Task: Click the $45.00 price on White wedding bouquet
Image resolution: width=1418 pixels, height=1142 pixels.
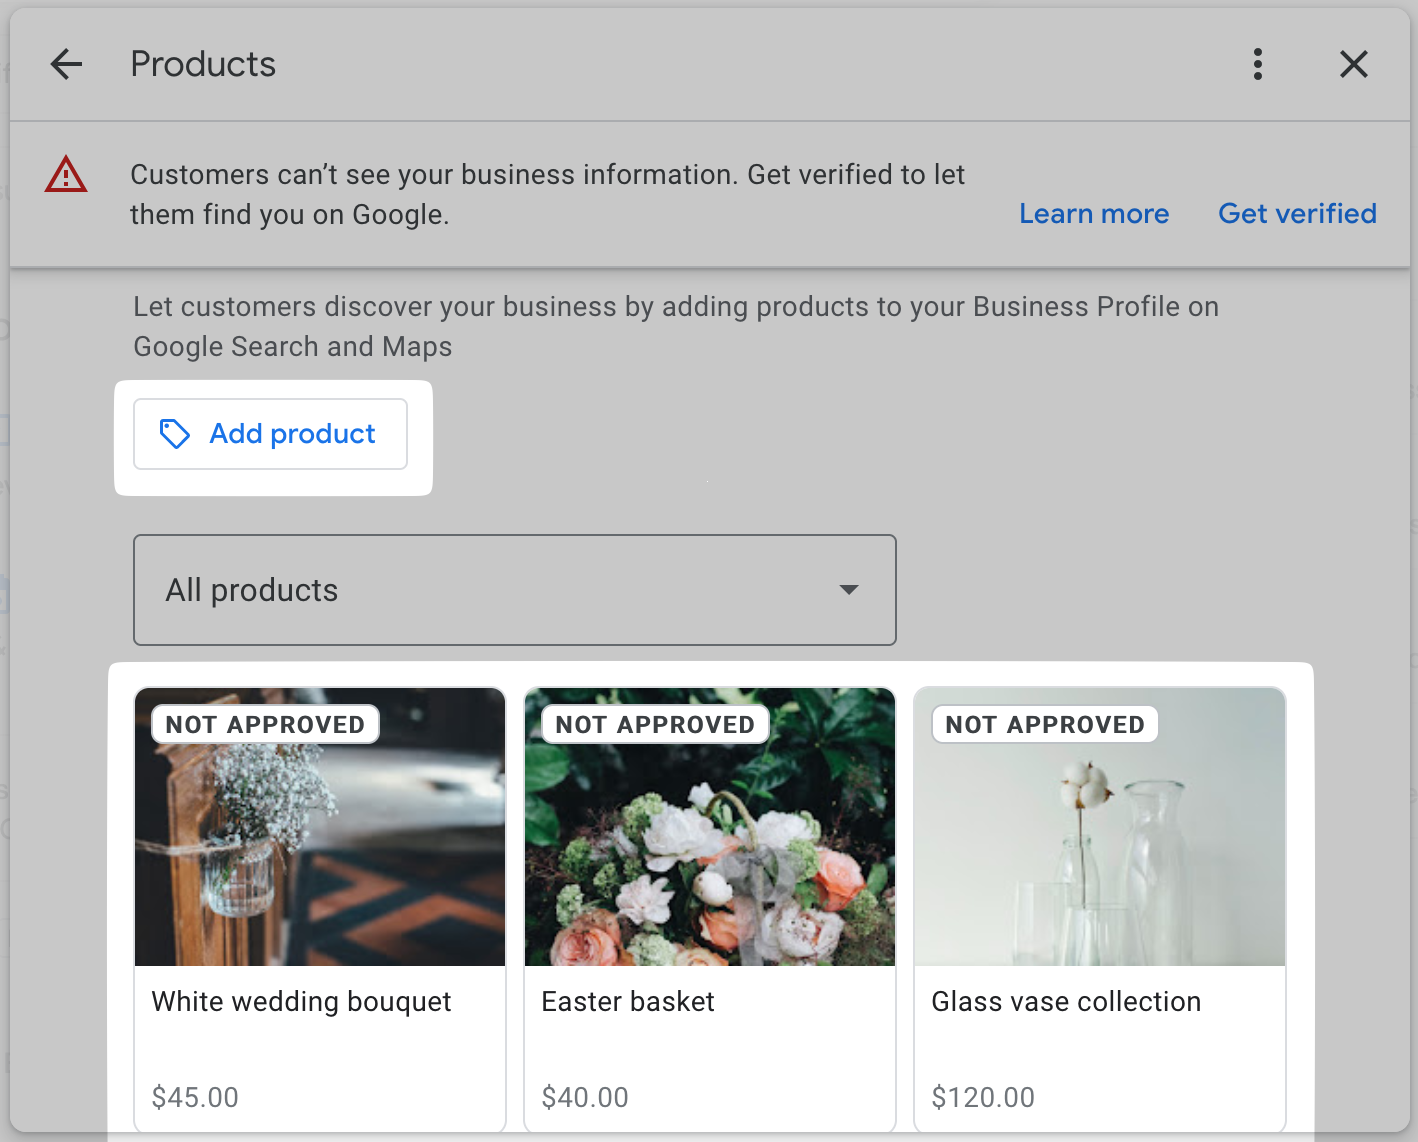Action: point(195,1097)
